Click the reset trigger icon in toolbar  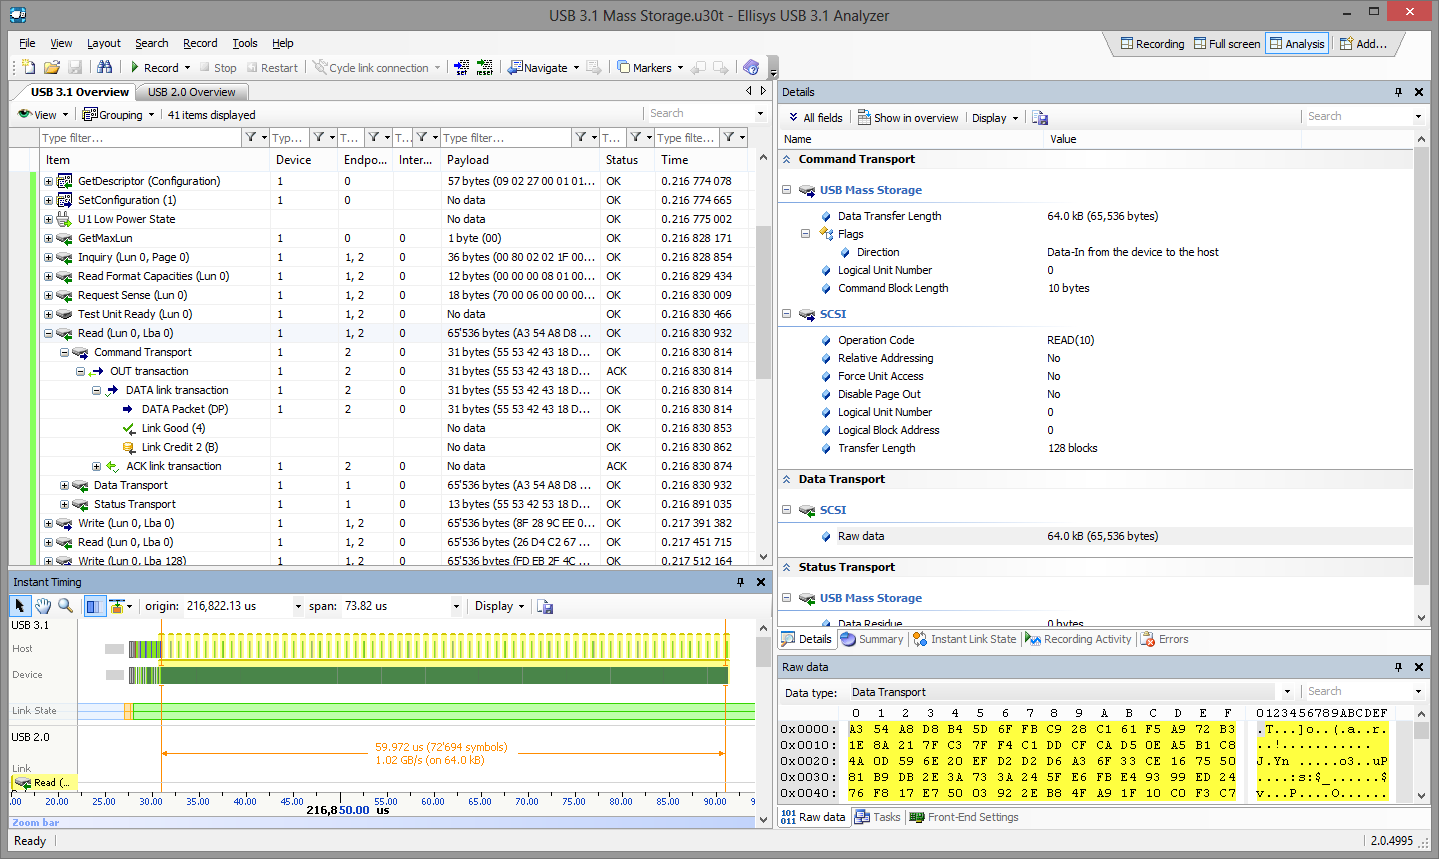pyautogui.click(x=484, y=67)
